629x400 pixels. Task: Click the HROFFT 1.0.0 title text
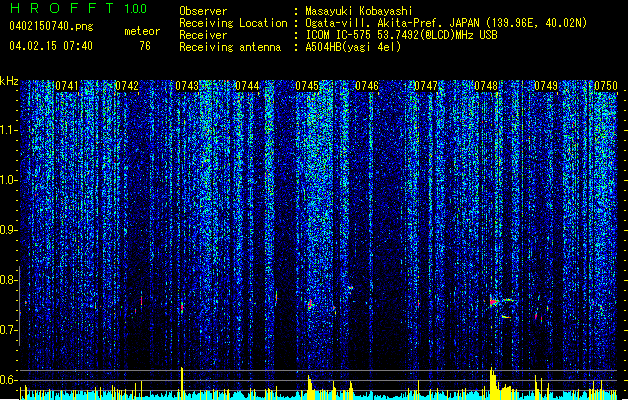79,8
